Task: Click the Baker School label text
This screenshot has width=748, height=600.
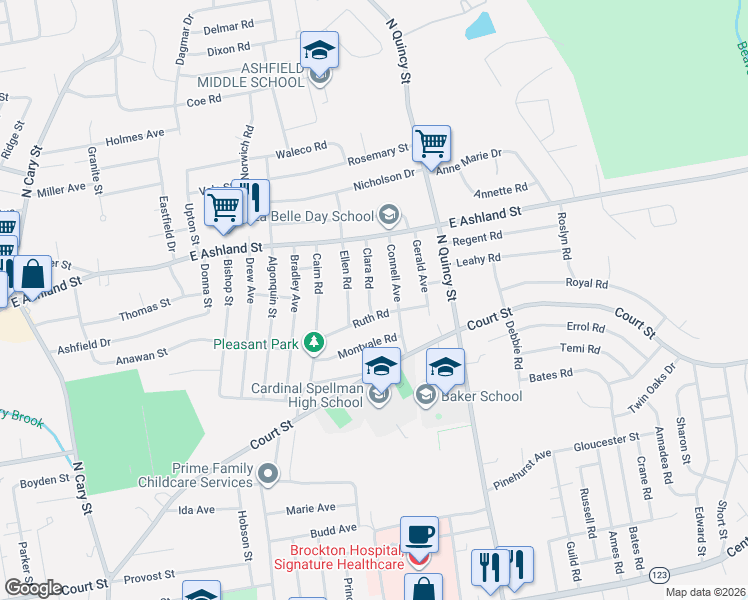Action: (482, 396)
